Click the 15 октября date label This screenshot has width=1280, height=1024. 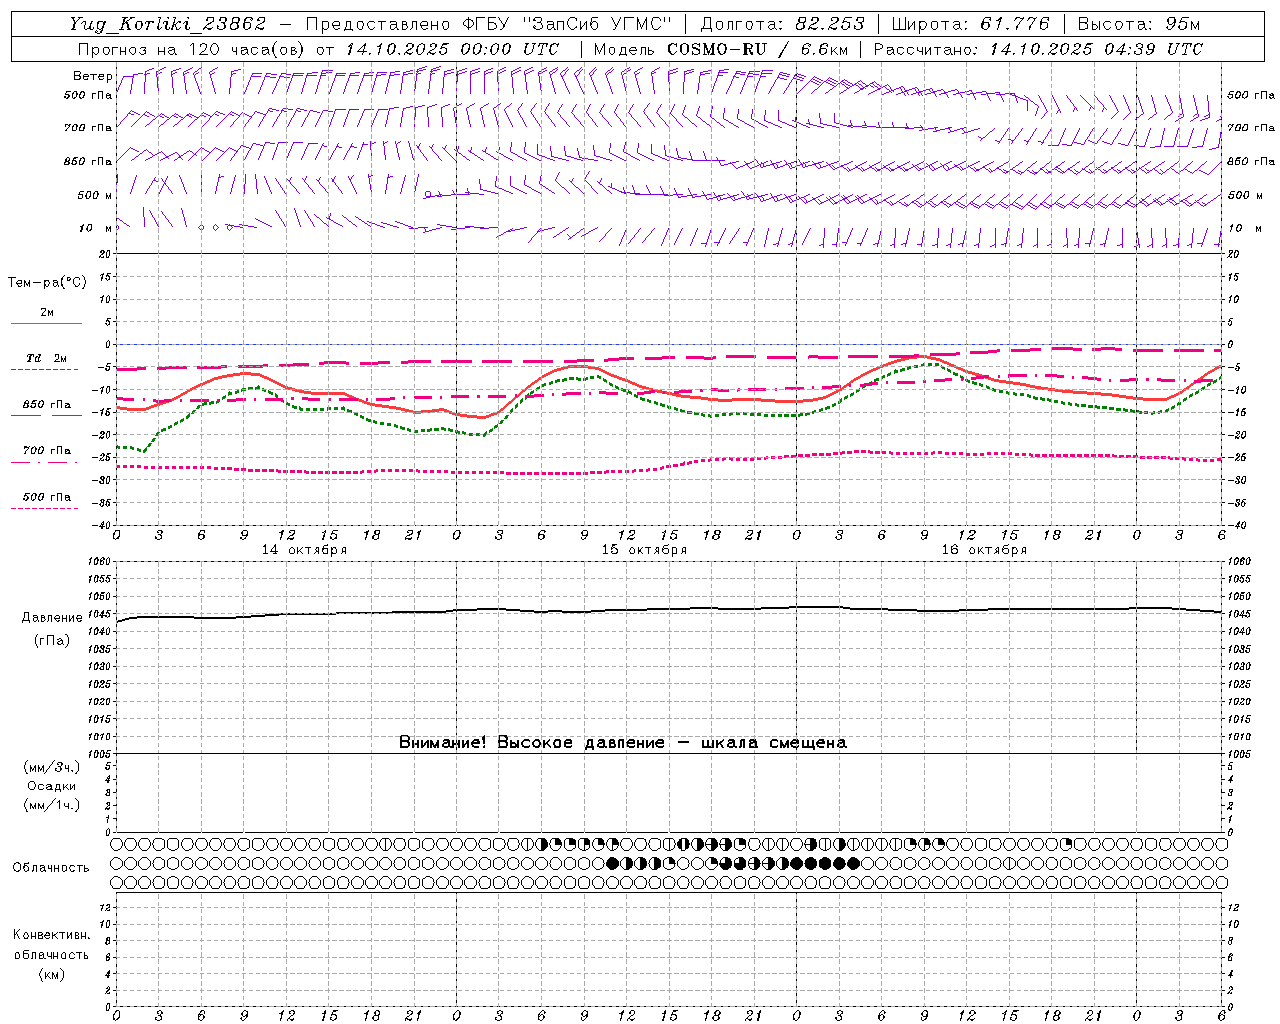(644, 550)
